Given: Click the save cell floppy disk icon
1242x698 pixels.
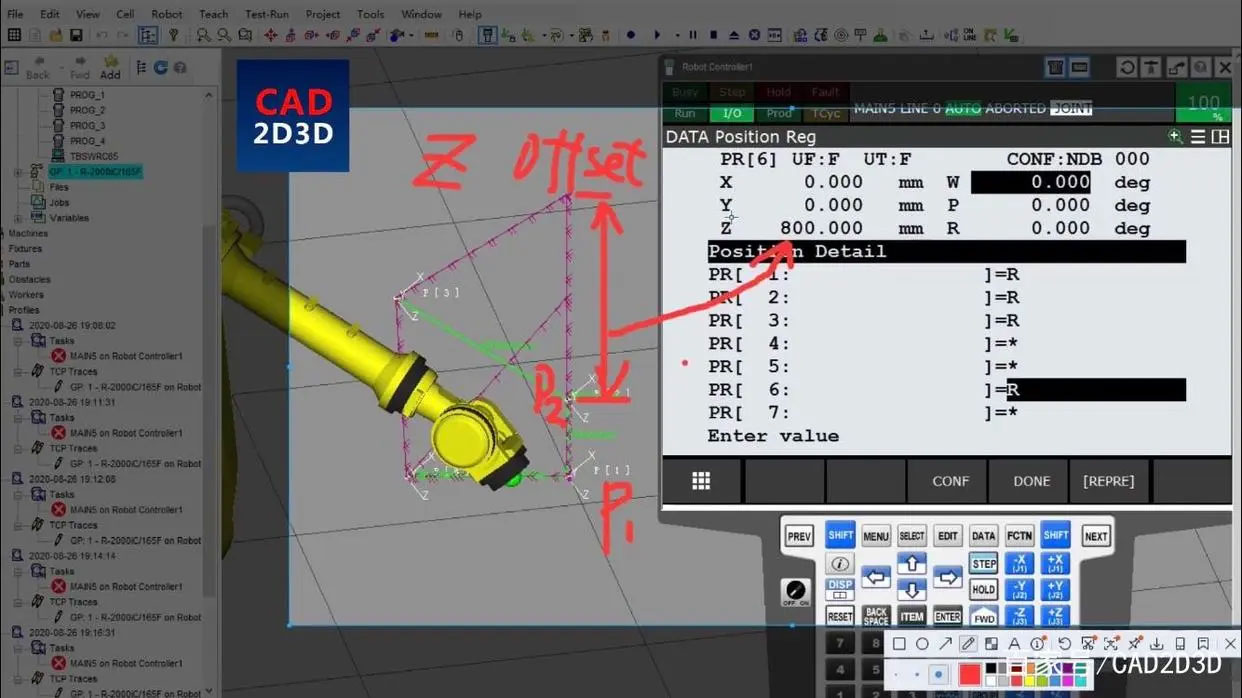Looking at the screenshot, I should 76,35.
